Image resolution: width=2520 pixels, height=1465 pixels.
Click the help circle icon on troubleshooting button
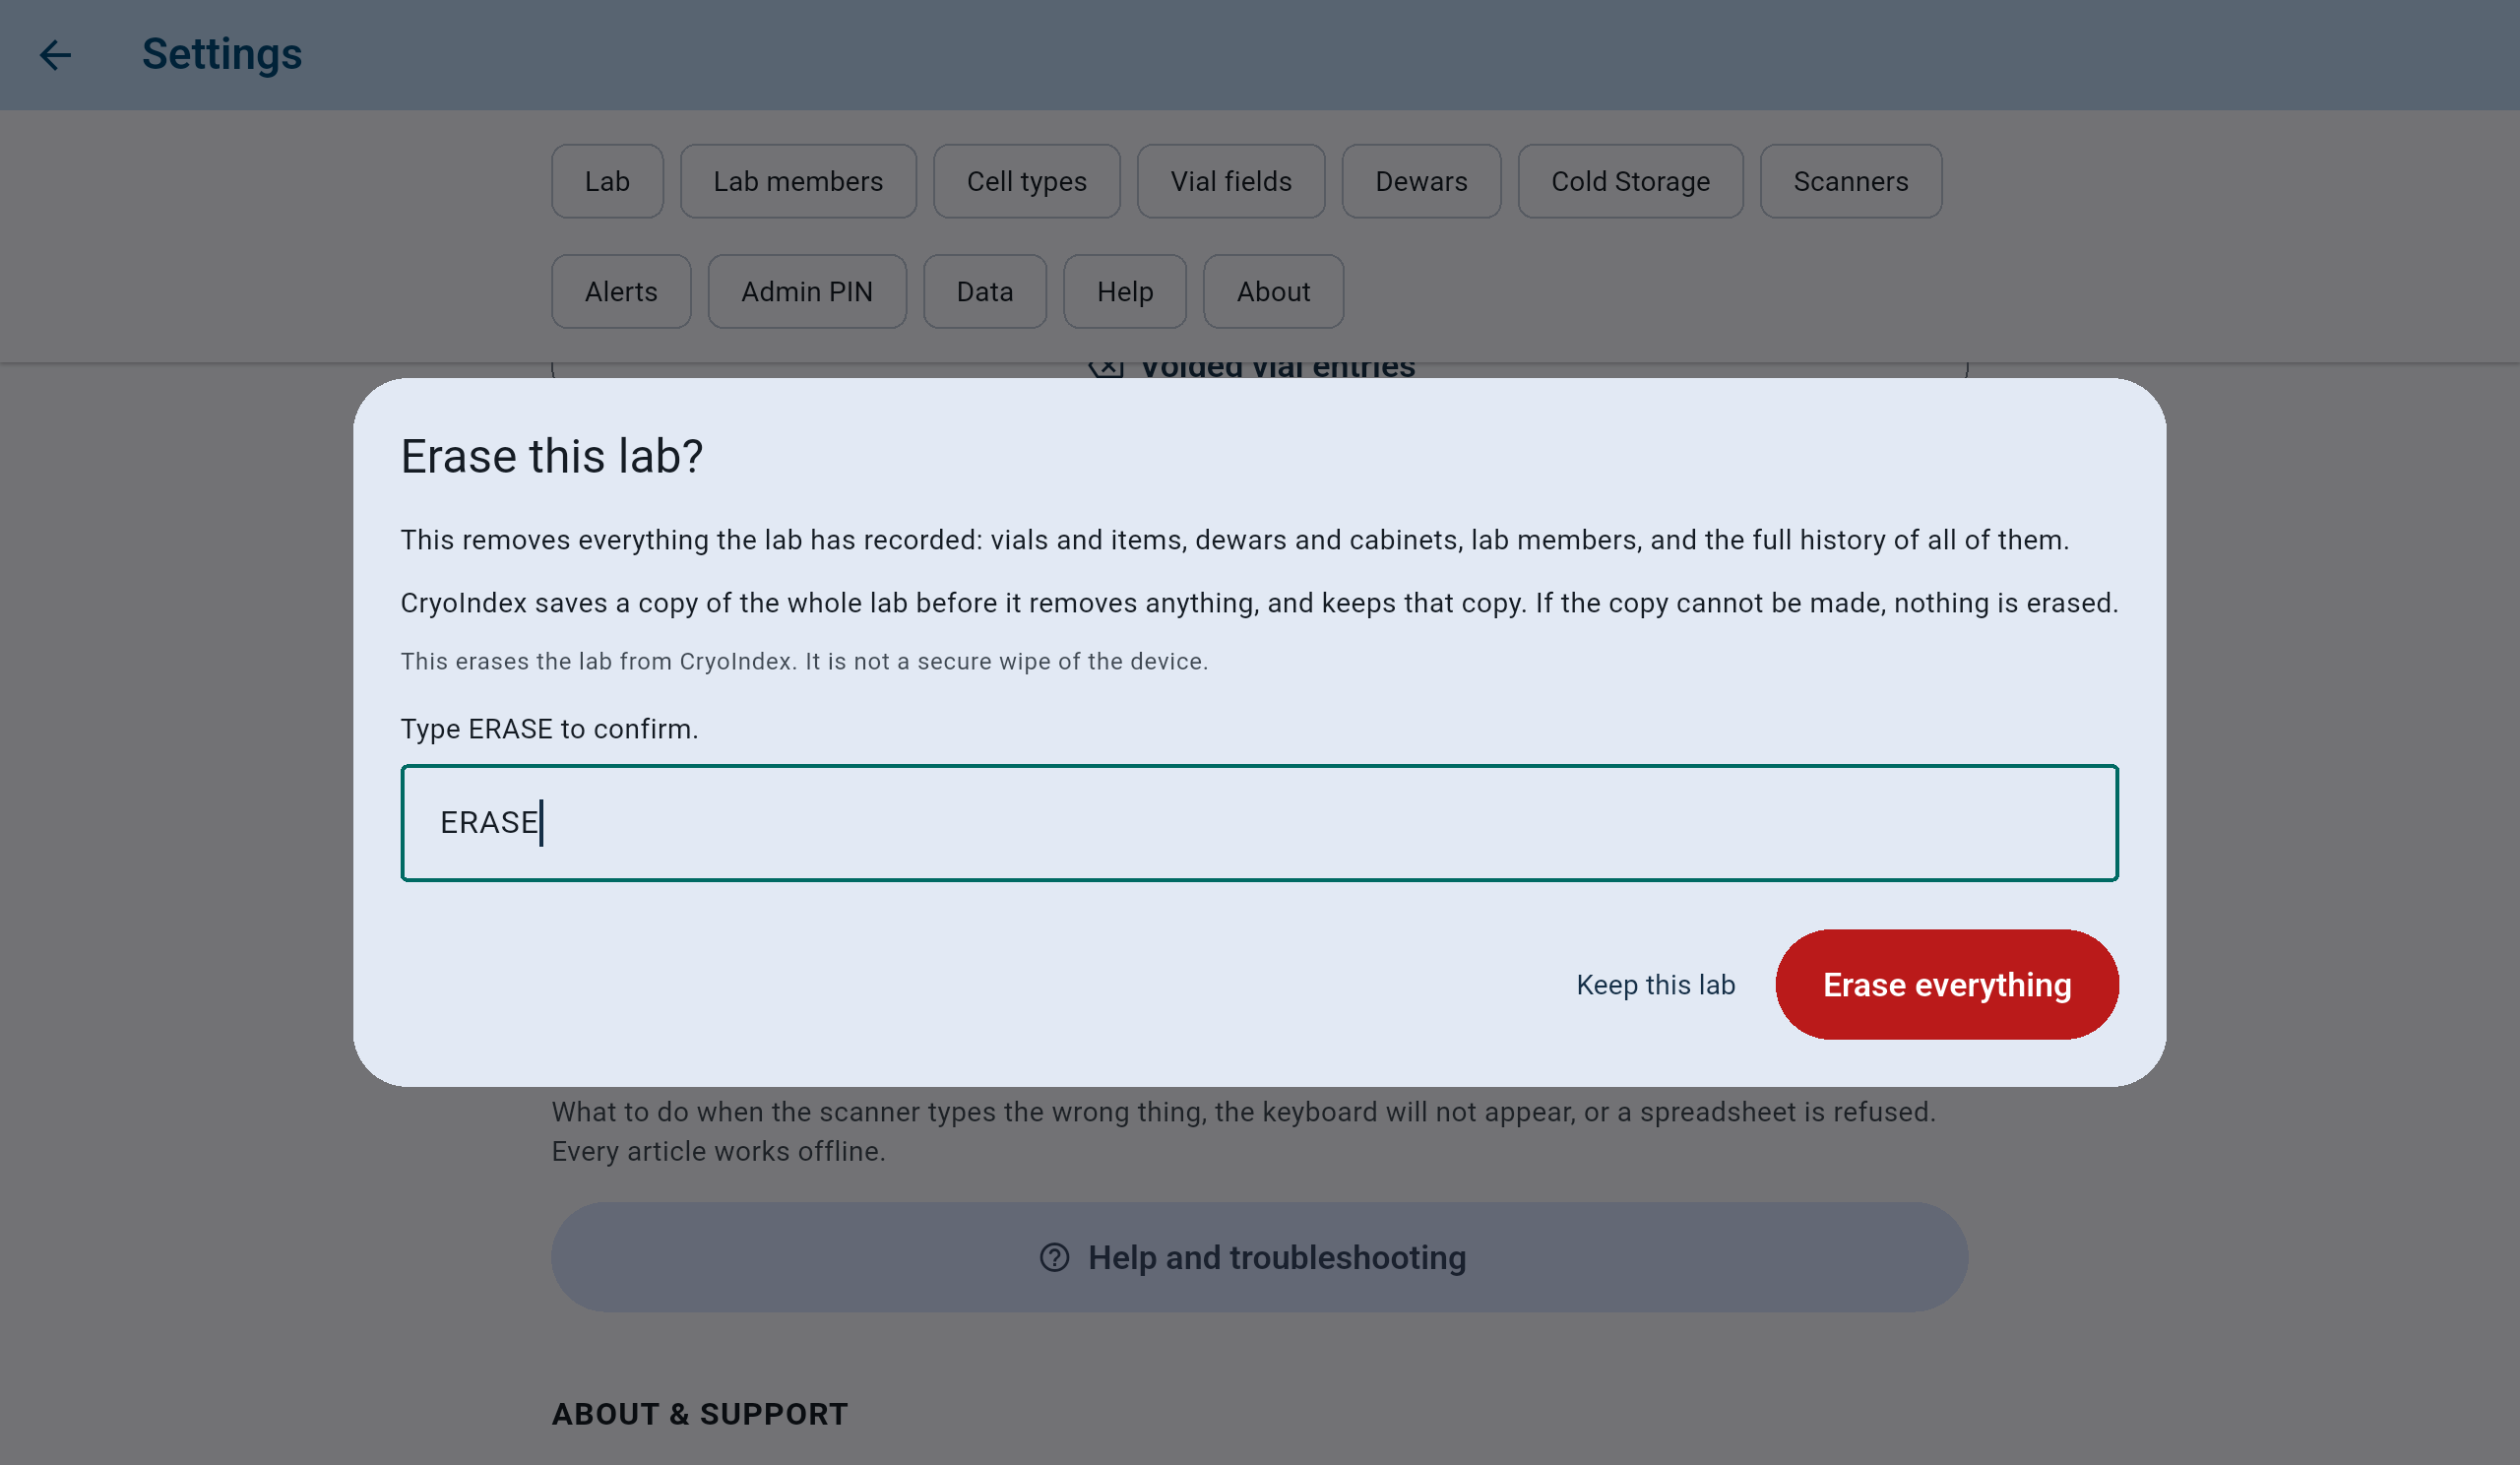click(1054, 1257)
